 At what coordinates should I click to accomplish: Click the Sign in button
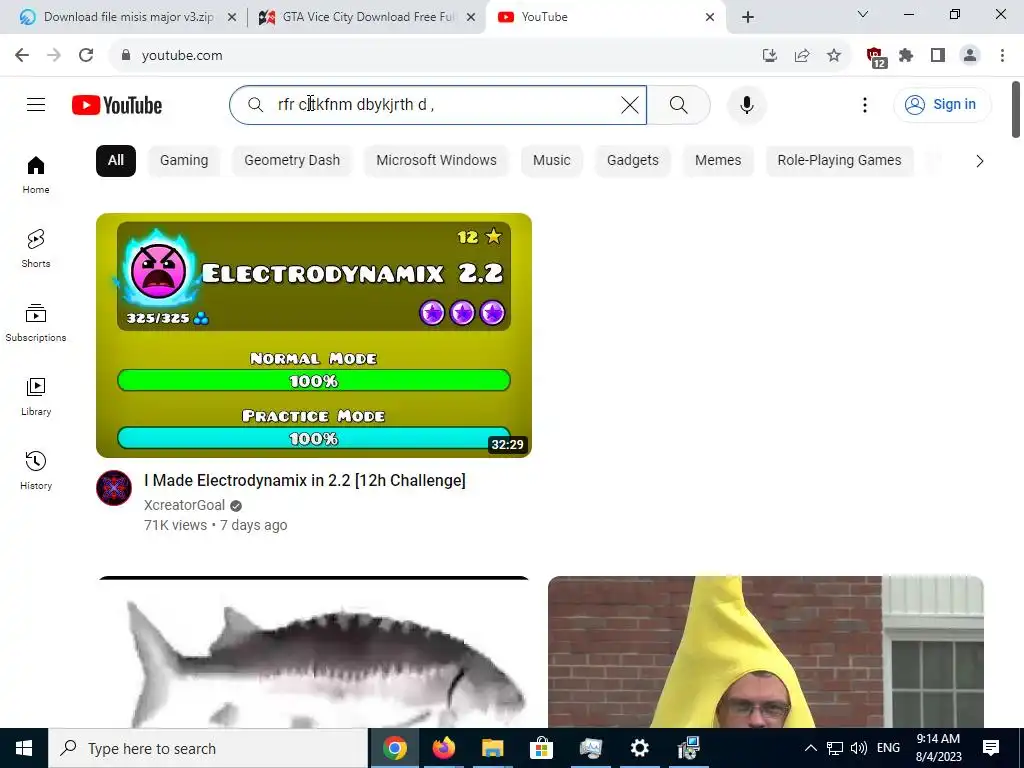point(942,104)
